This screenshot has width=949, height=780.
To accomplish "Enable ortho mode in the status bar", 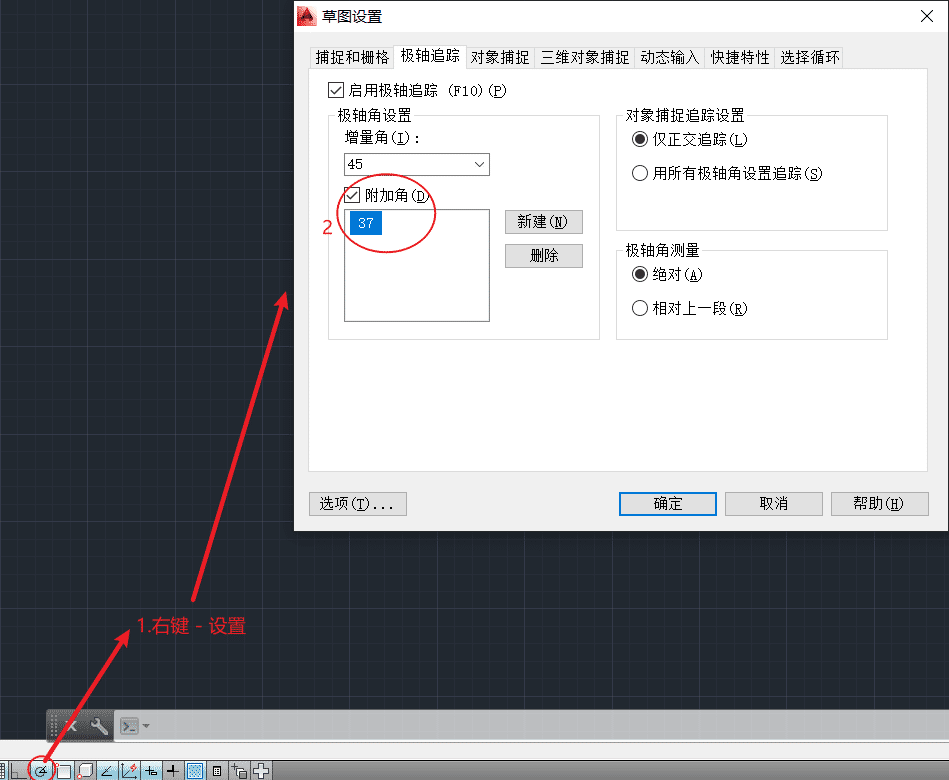I will [19, 770].
